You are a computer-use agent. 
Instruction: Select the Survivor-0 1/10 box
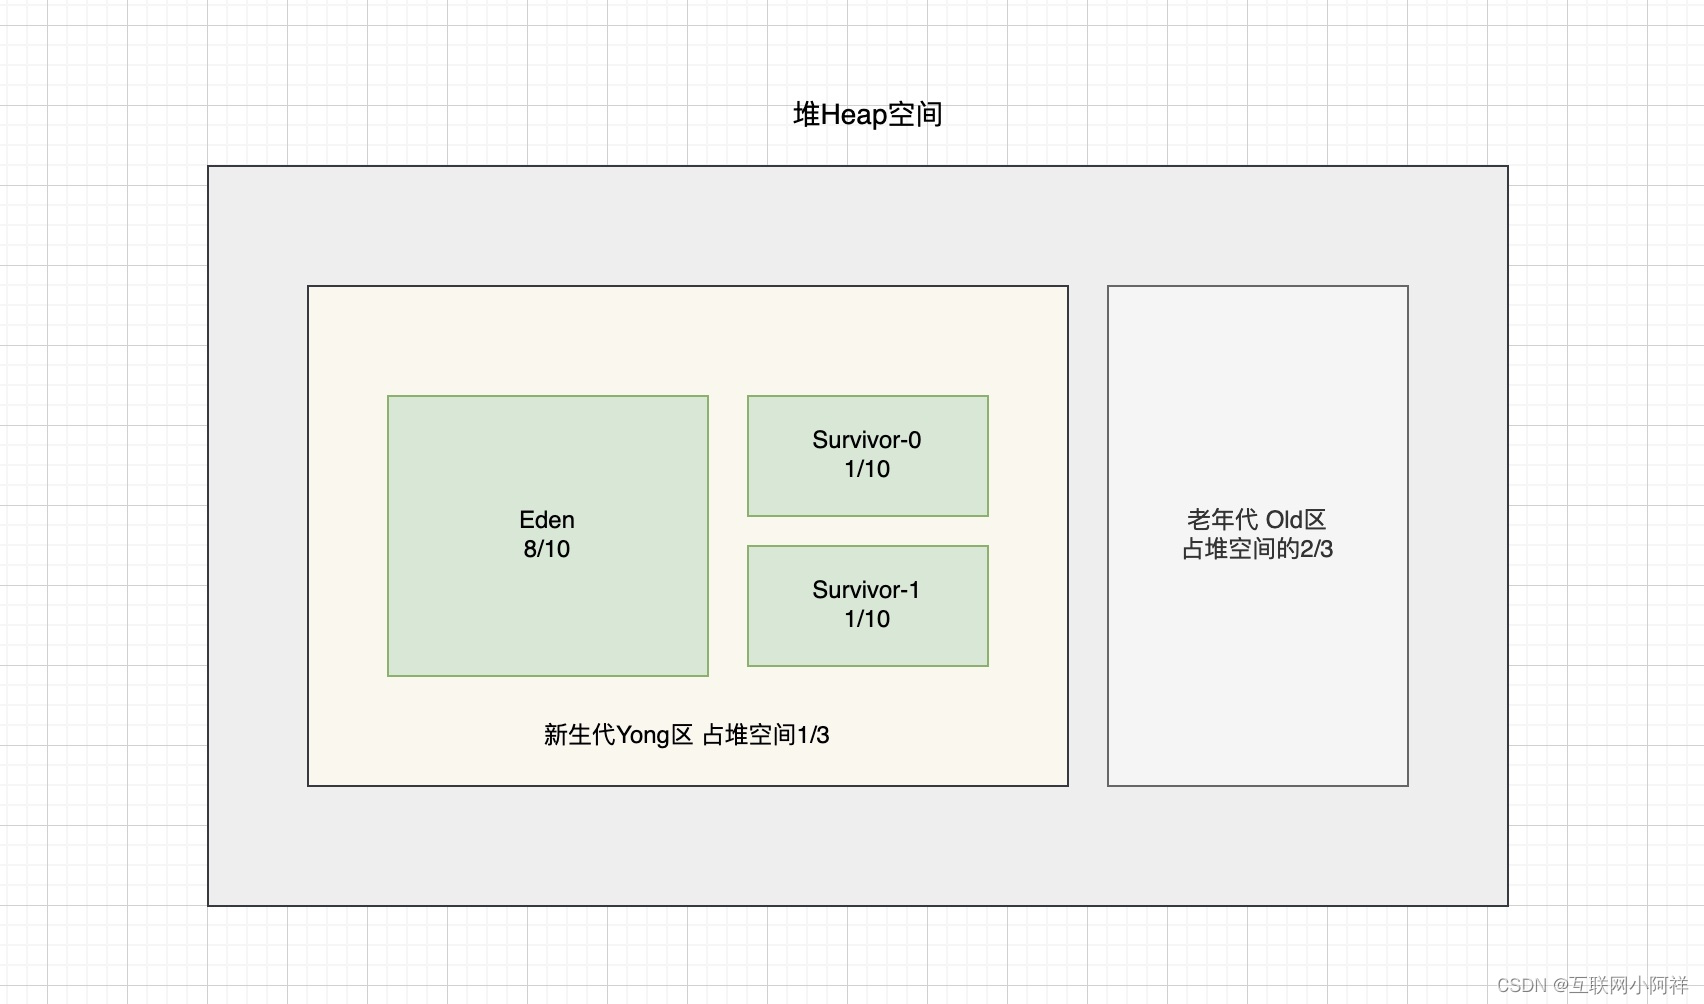coord(868,456)
